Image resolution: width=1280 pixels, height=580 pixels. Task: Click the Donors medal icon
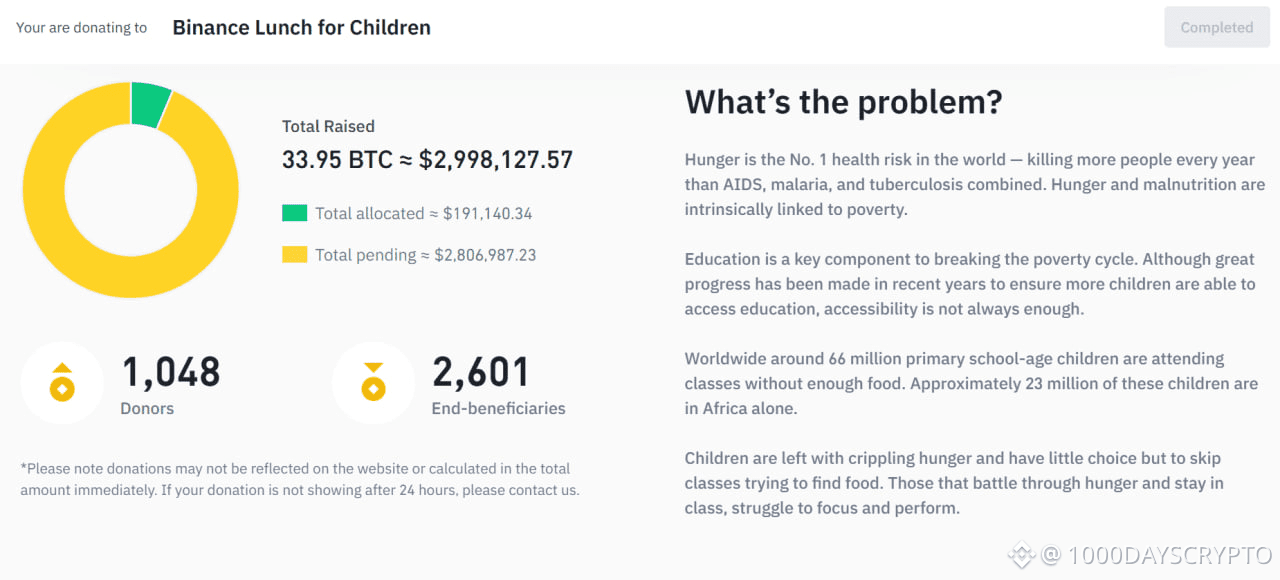click(62, 383)
